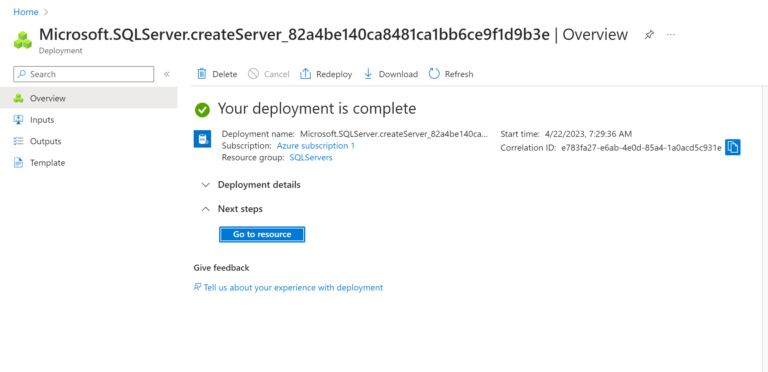Click the Download toolbar label
Screen dimensions: 768x372
[x=398, y=74]
